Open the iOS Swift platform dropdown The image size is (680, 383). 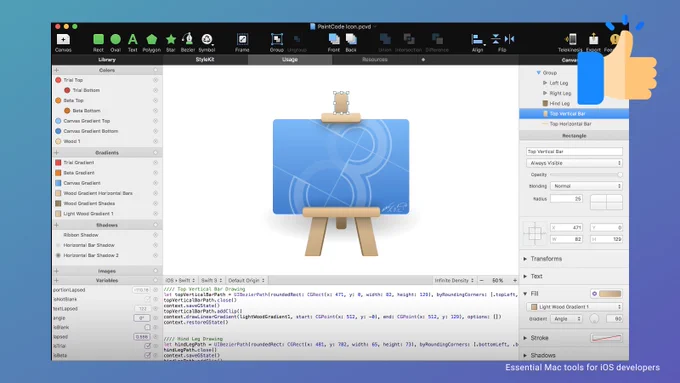[x=180, y=281]
